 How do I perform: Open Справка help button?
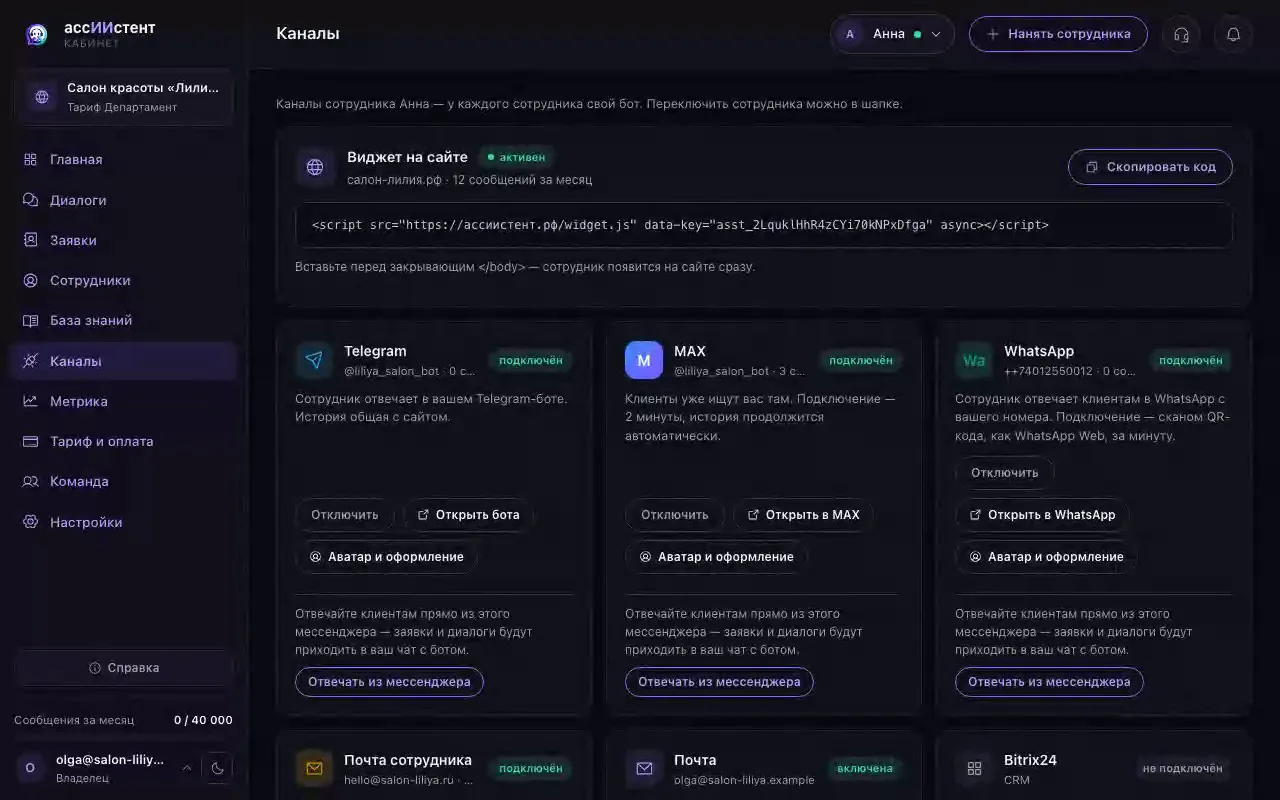pos(124,668)
